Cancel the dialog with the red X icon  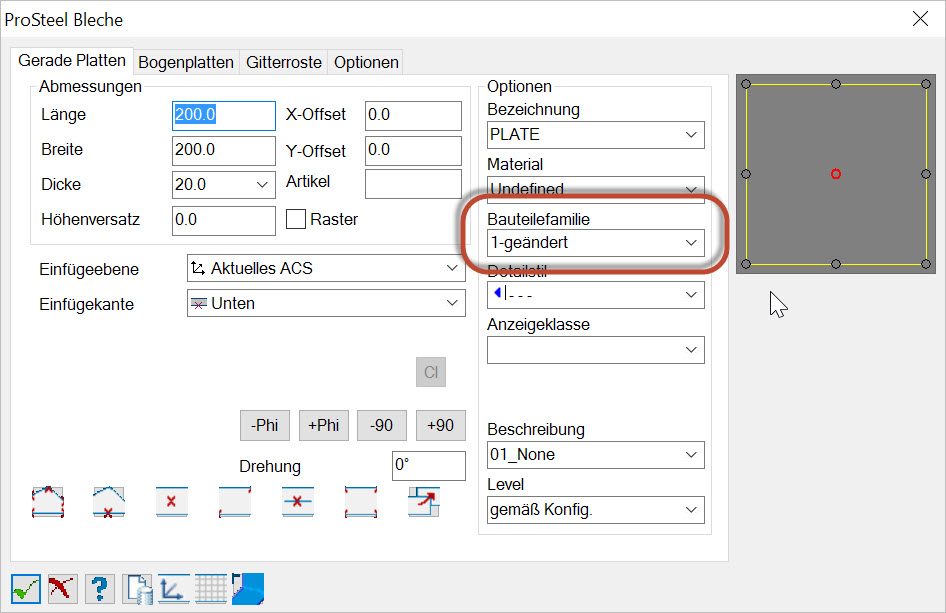click(x=63, y=589)
